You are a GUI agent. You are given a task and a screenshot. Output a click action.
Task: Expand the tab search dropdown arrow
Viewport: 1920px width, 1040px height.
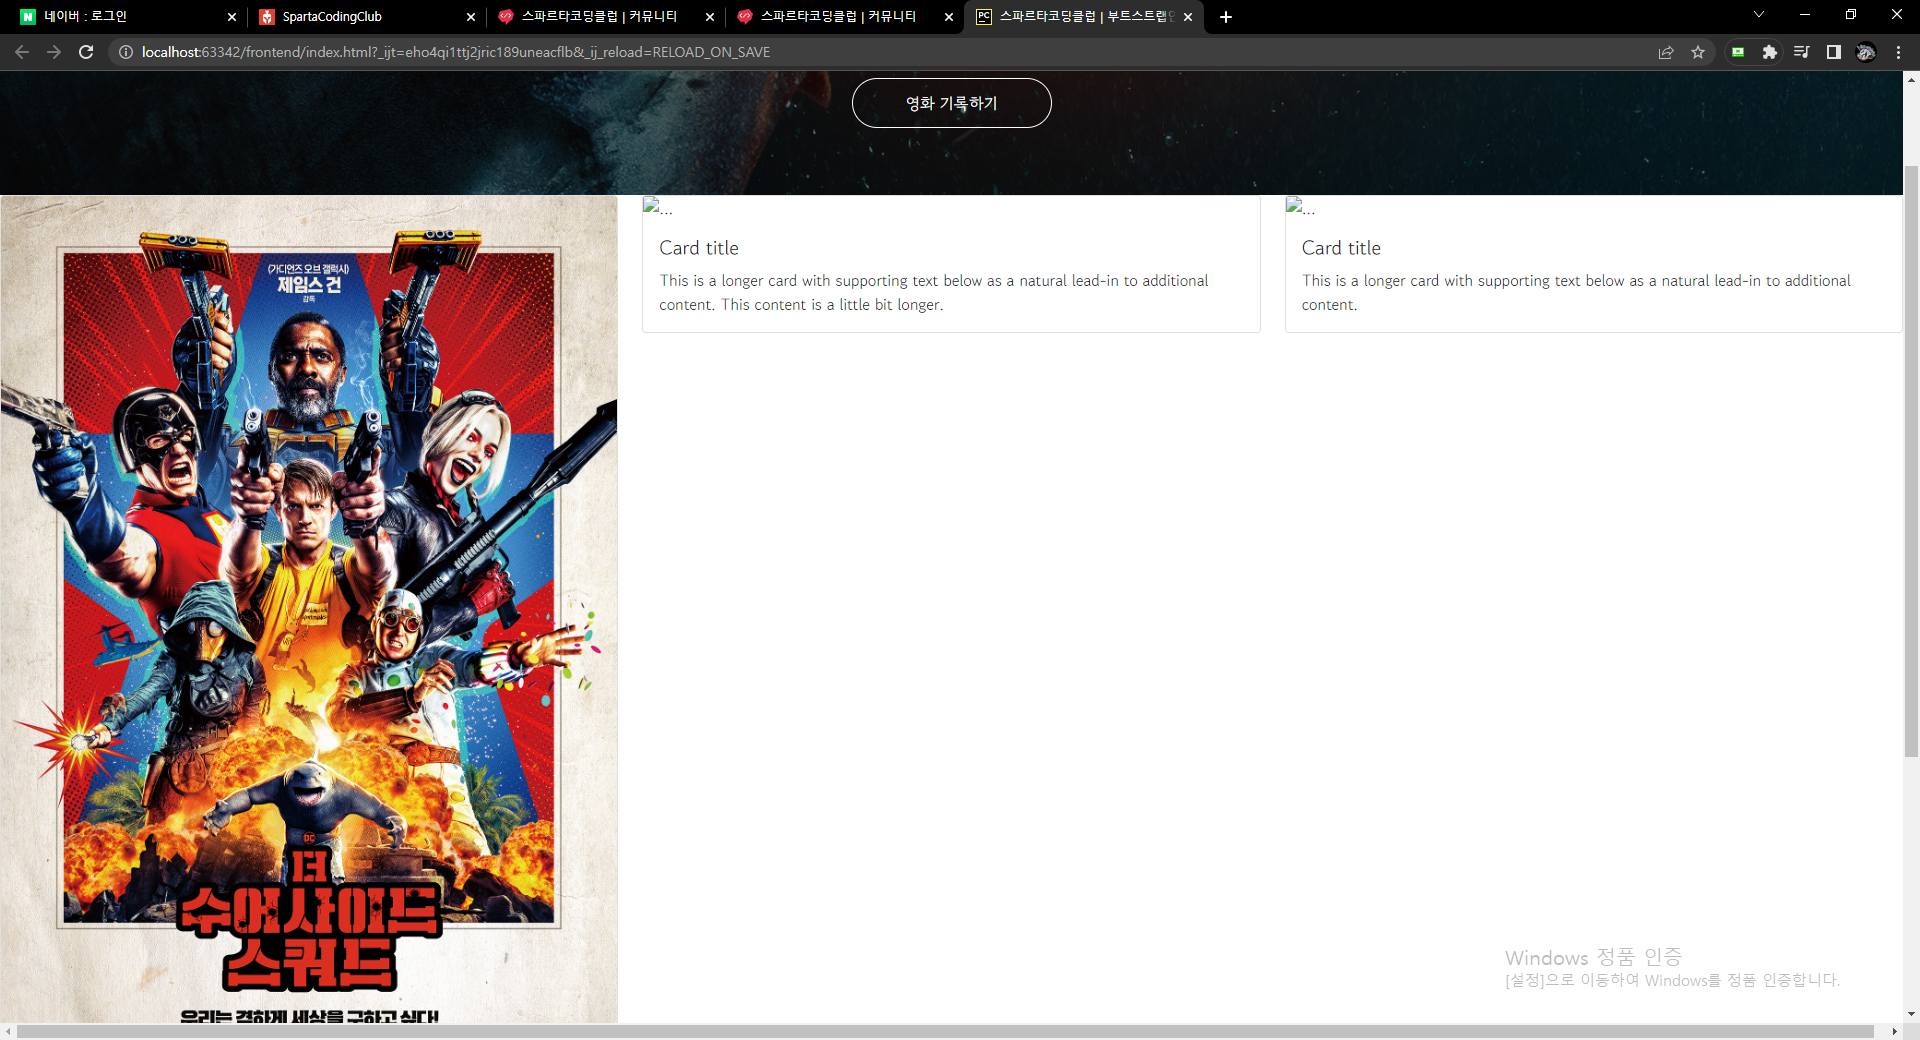coord(1759,15)
